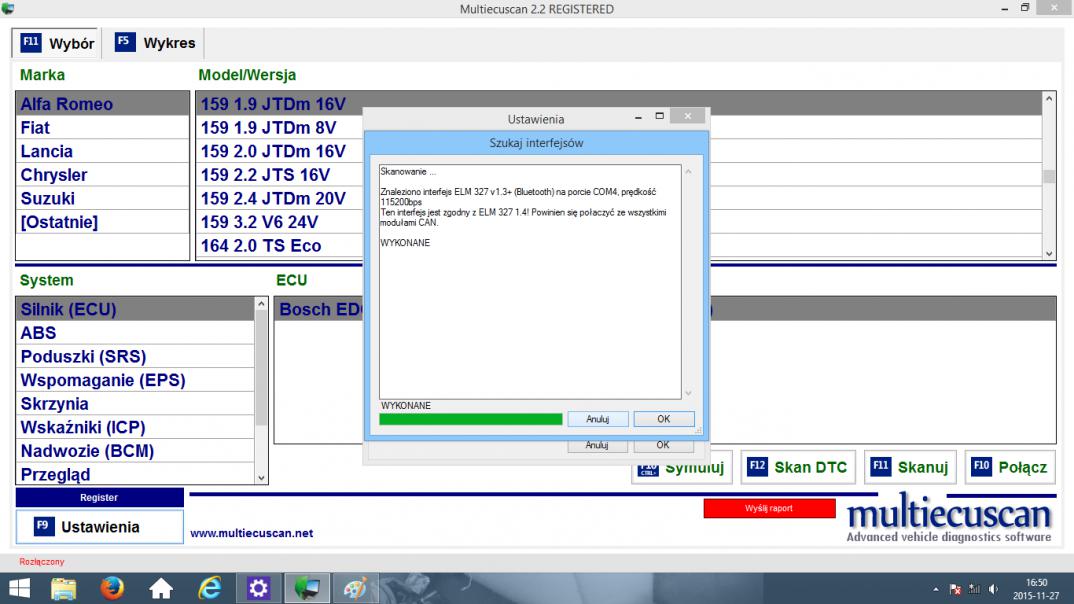Click the scan results text area
The width and height of the screenshot is (1074, 604).
(530, 281)
